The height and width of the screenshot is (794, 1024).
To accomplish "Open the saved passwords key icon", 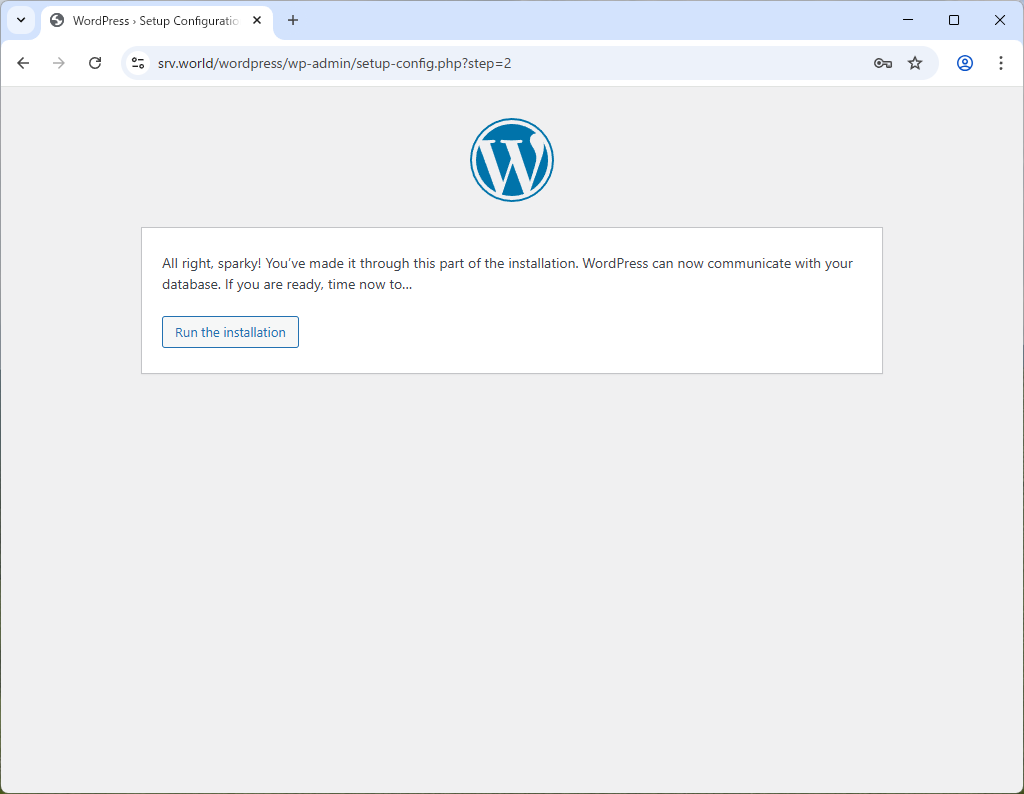I will pos(882,62).
